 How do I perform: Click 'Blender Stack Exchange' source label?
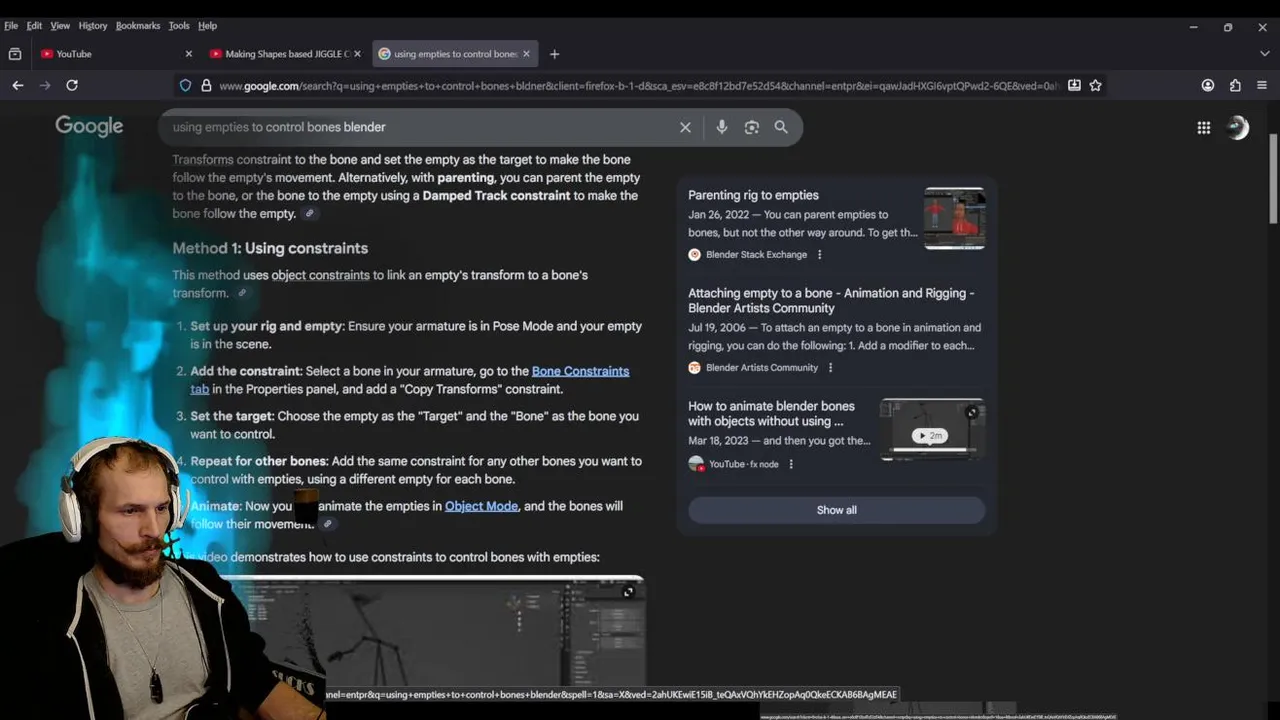756,255
